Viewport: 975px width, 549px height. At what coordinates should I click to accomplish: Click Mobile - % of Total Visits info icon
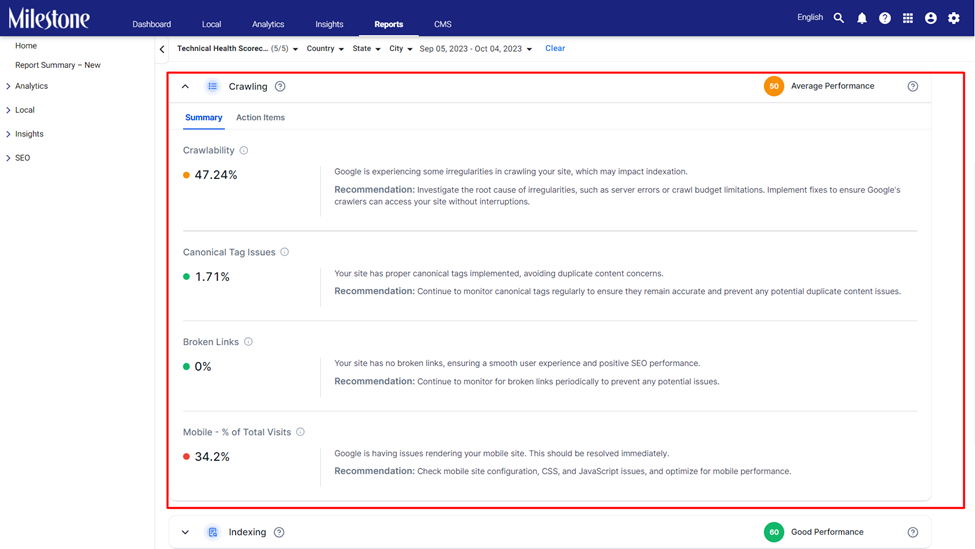[x=300, y=432]
